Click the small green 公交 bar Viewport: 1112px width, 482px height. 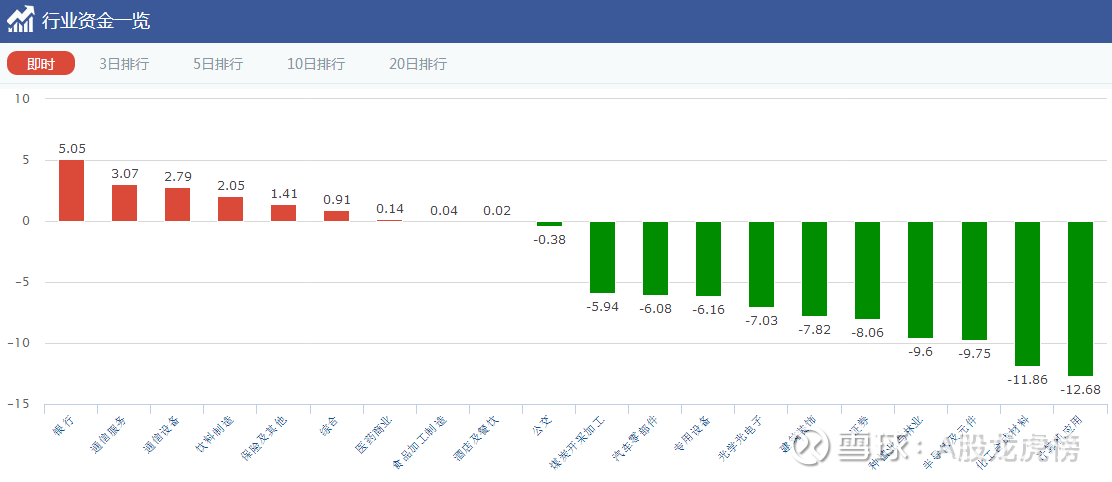pos(549,224)
